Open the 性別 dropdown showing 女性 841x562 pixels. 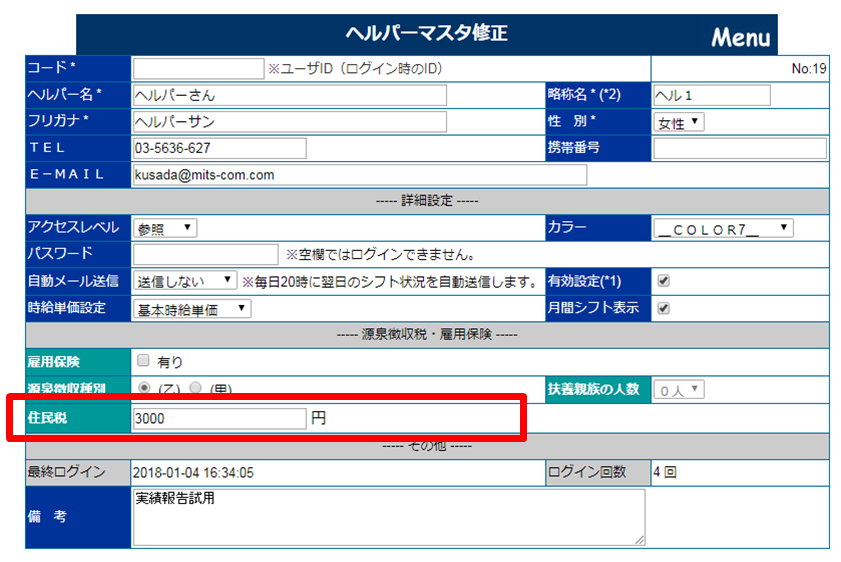pyautogui.click(x=679, y=122)
